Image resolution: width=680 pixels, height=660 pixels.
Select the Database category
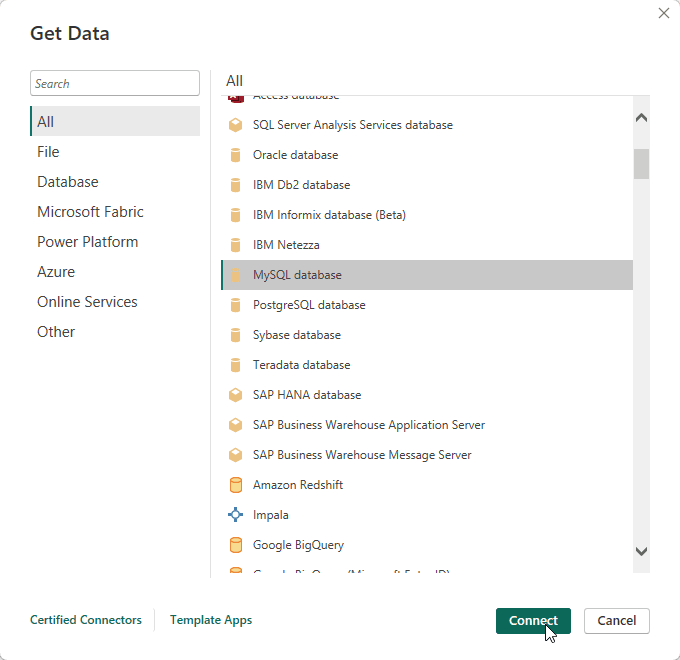coord(115,182)
